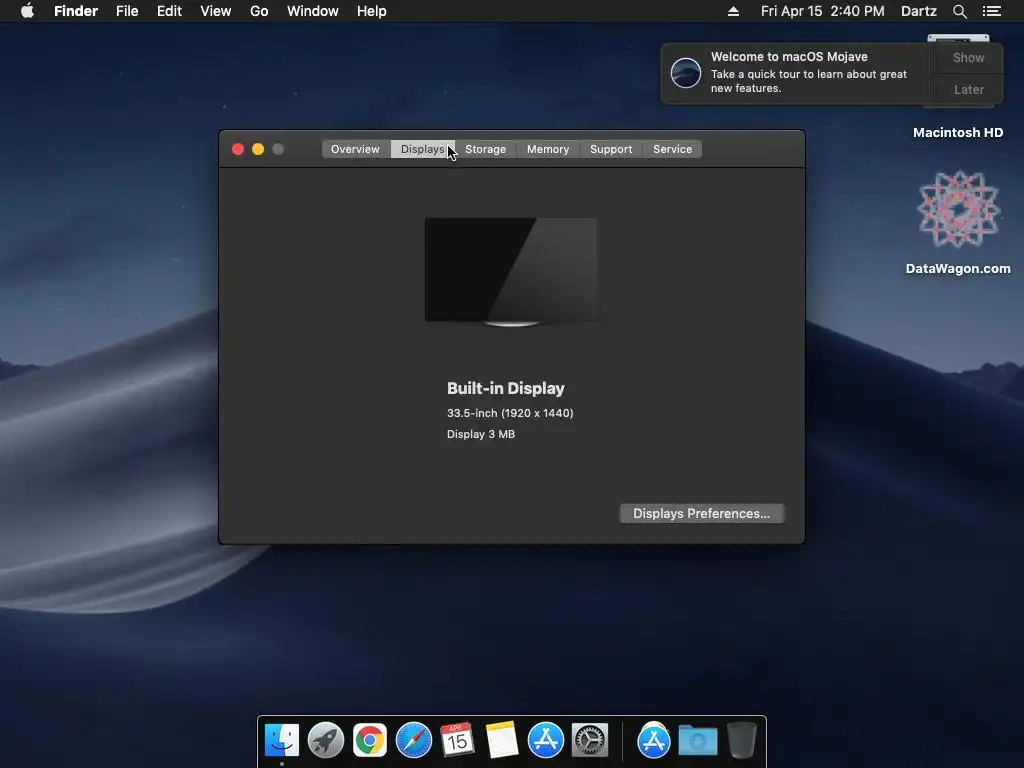Image resolution: width=1024 pixels, height=768 pixels.
Task: Open System Preferences gear in dock
Action: pyautogui.click(x=590, y=740)
